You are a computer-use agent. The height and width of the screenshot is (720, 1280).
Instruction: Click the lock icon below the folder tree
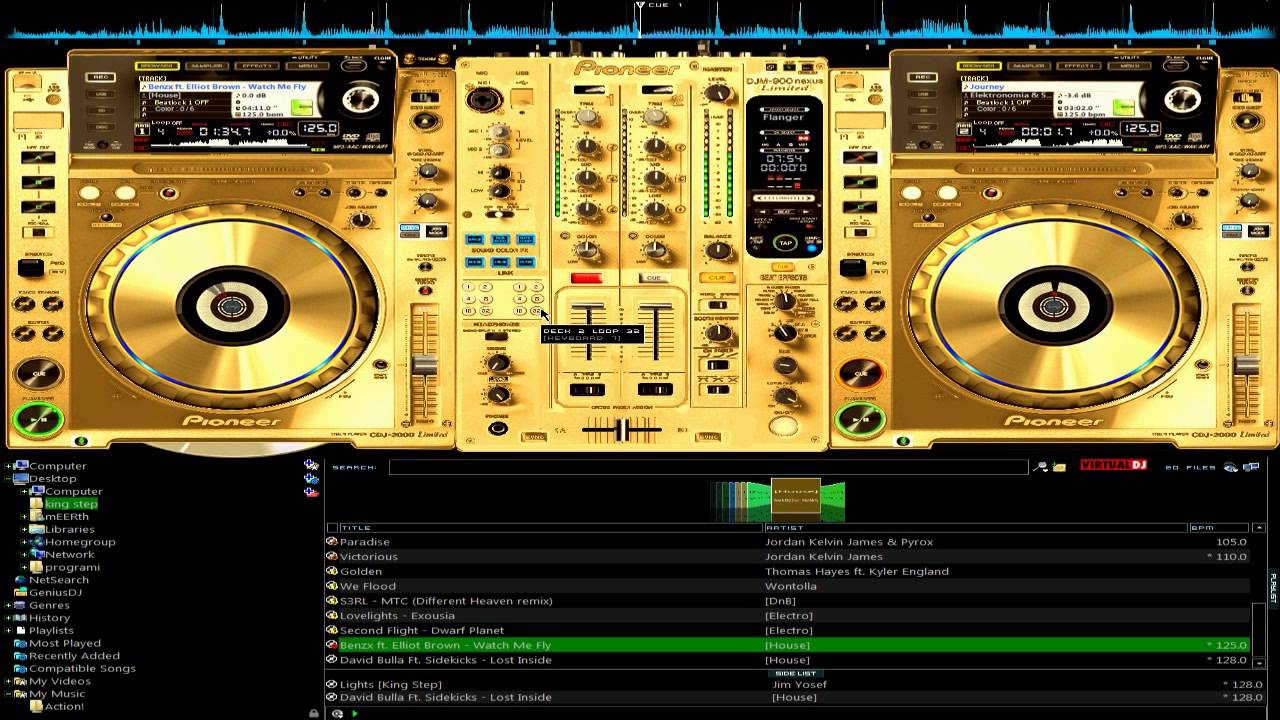(314, 713)
